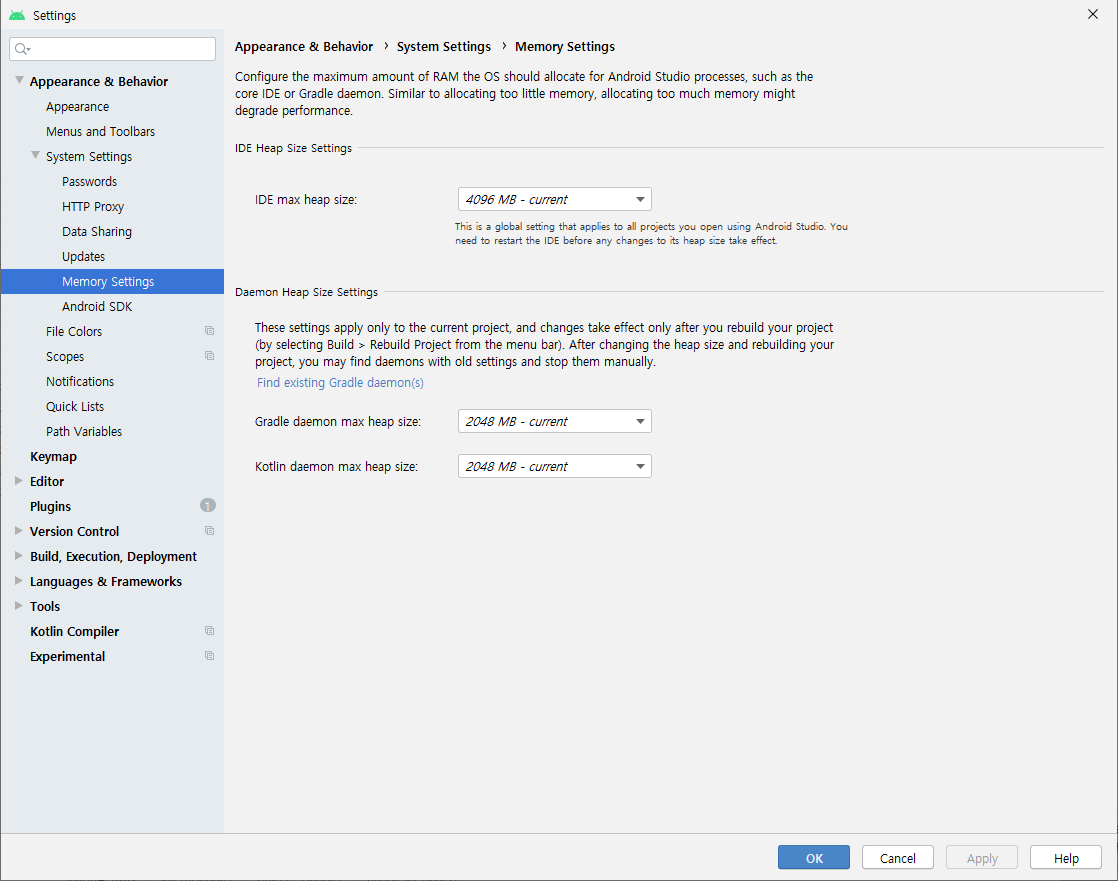
Task: Collapse the Appearance & Behavior section
Action: 19,81
